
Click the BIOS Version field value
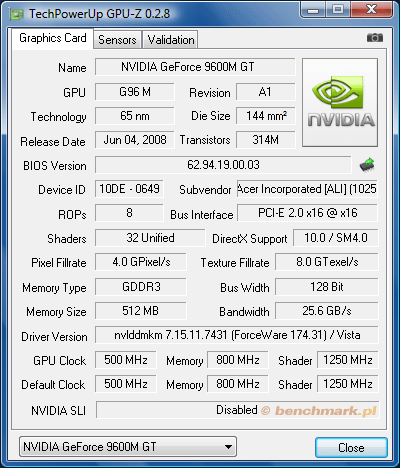(x=223, y=165)
